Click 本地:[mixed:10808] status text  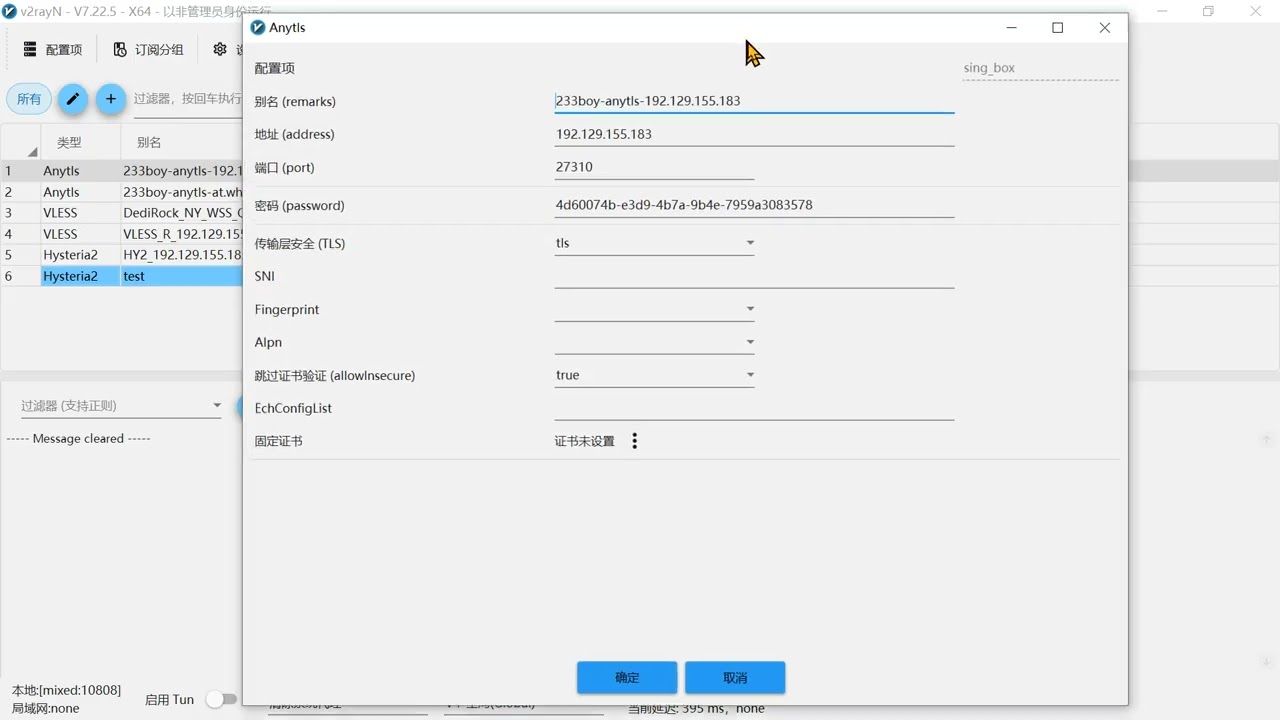click(66, 690)
